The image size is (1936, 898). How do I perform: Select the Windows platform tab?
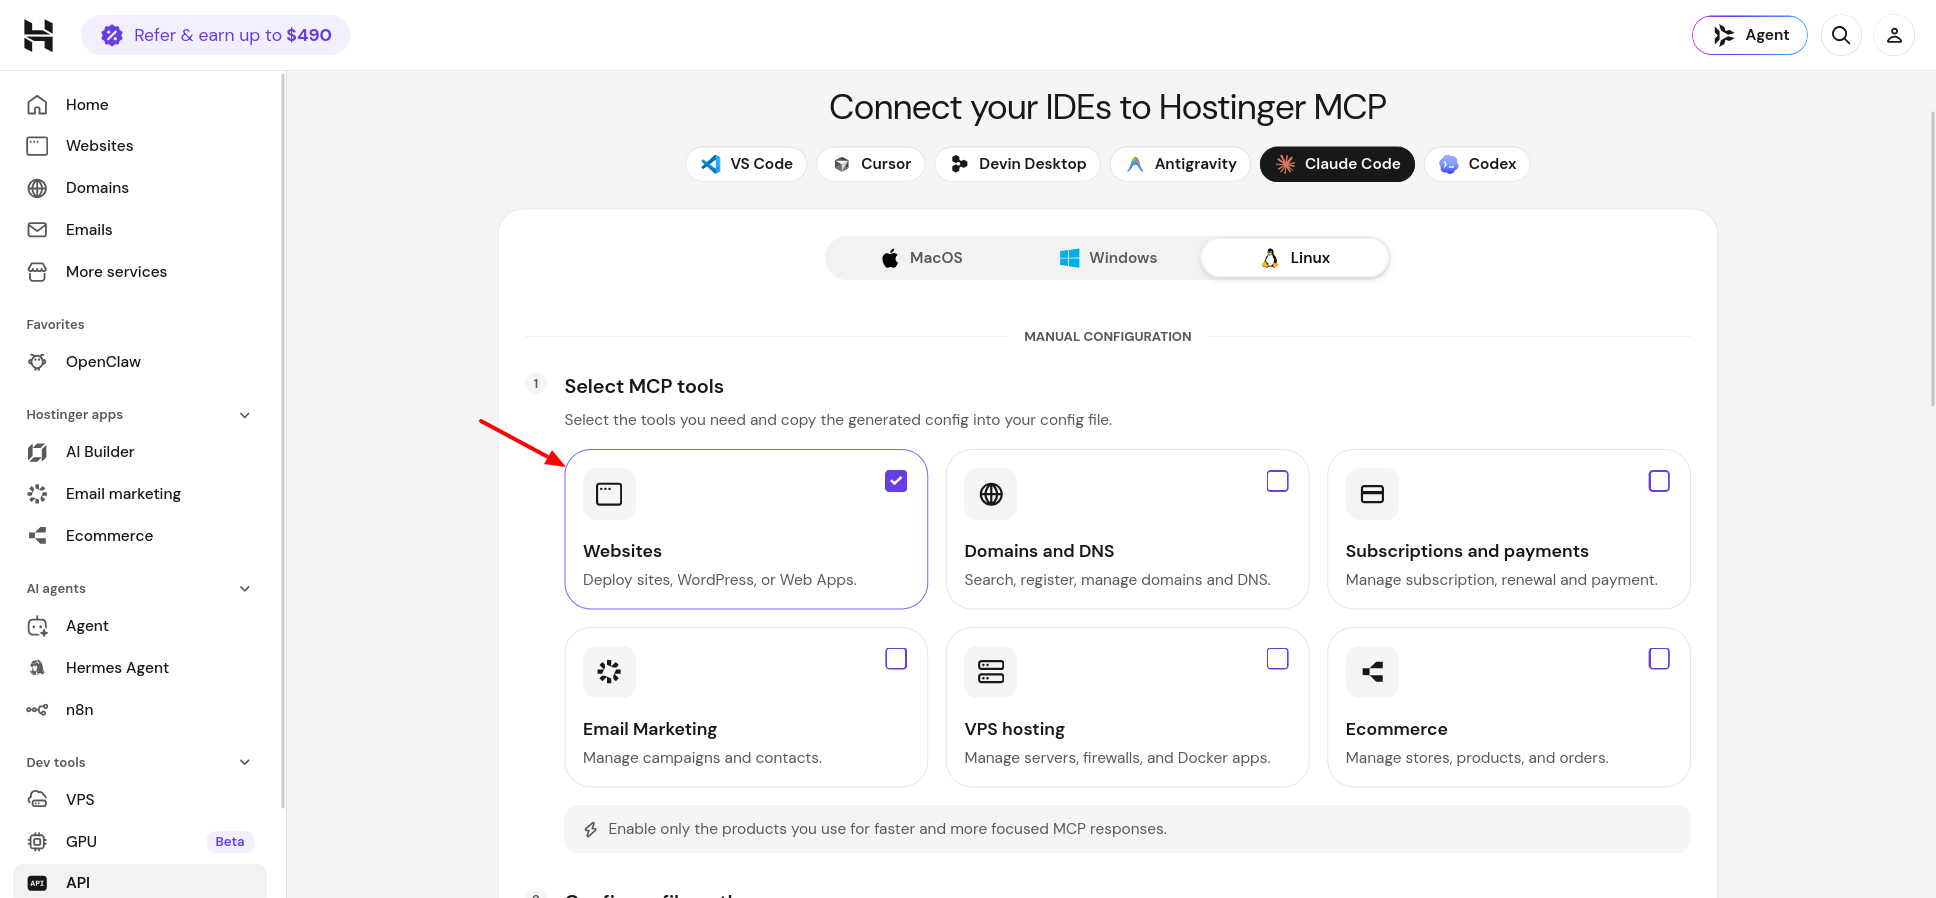click(x=1108, y=258)
